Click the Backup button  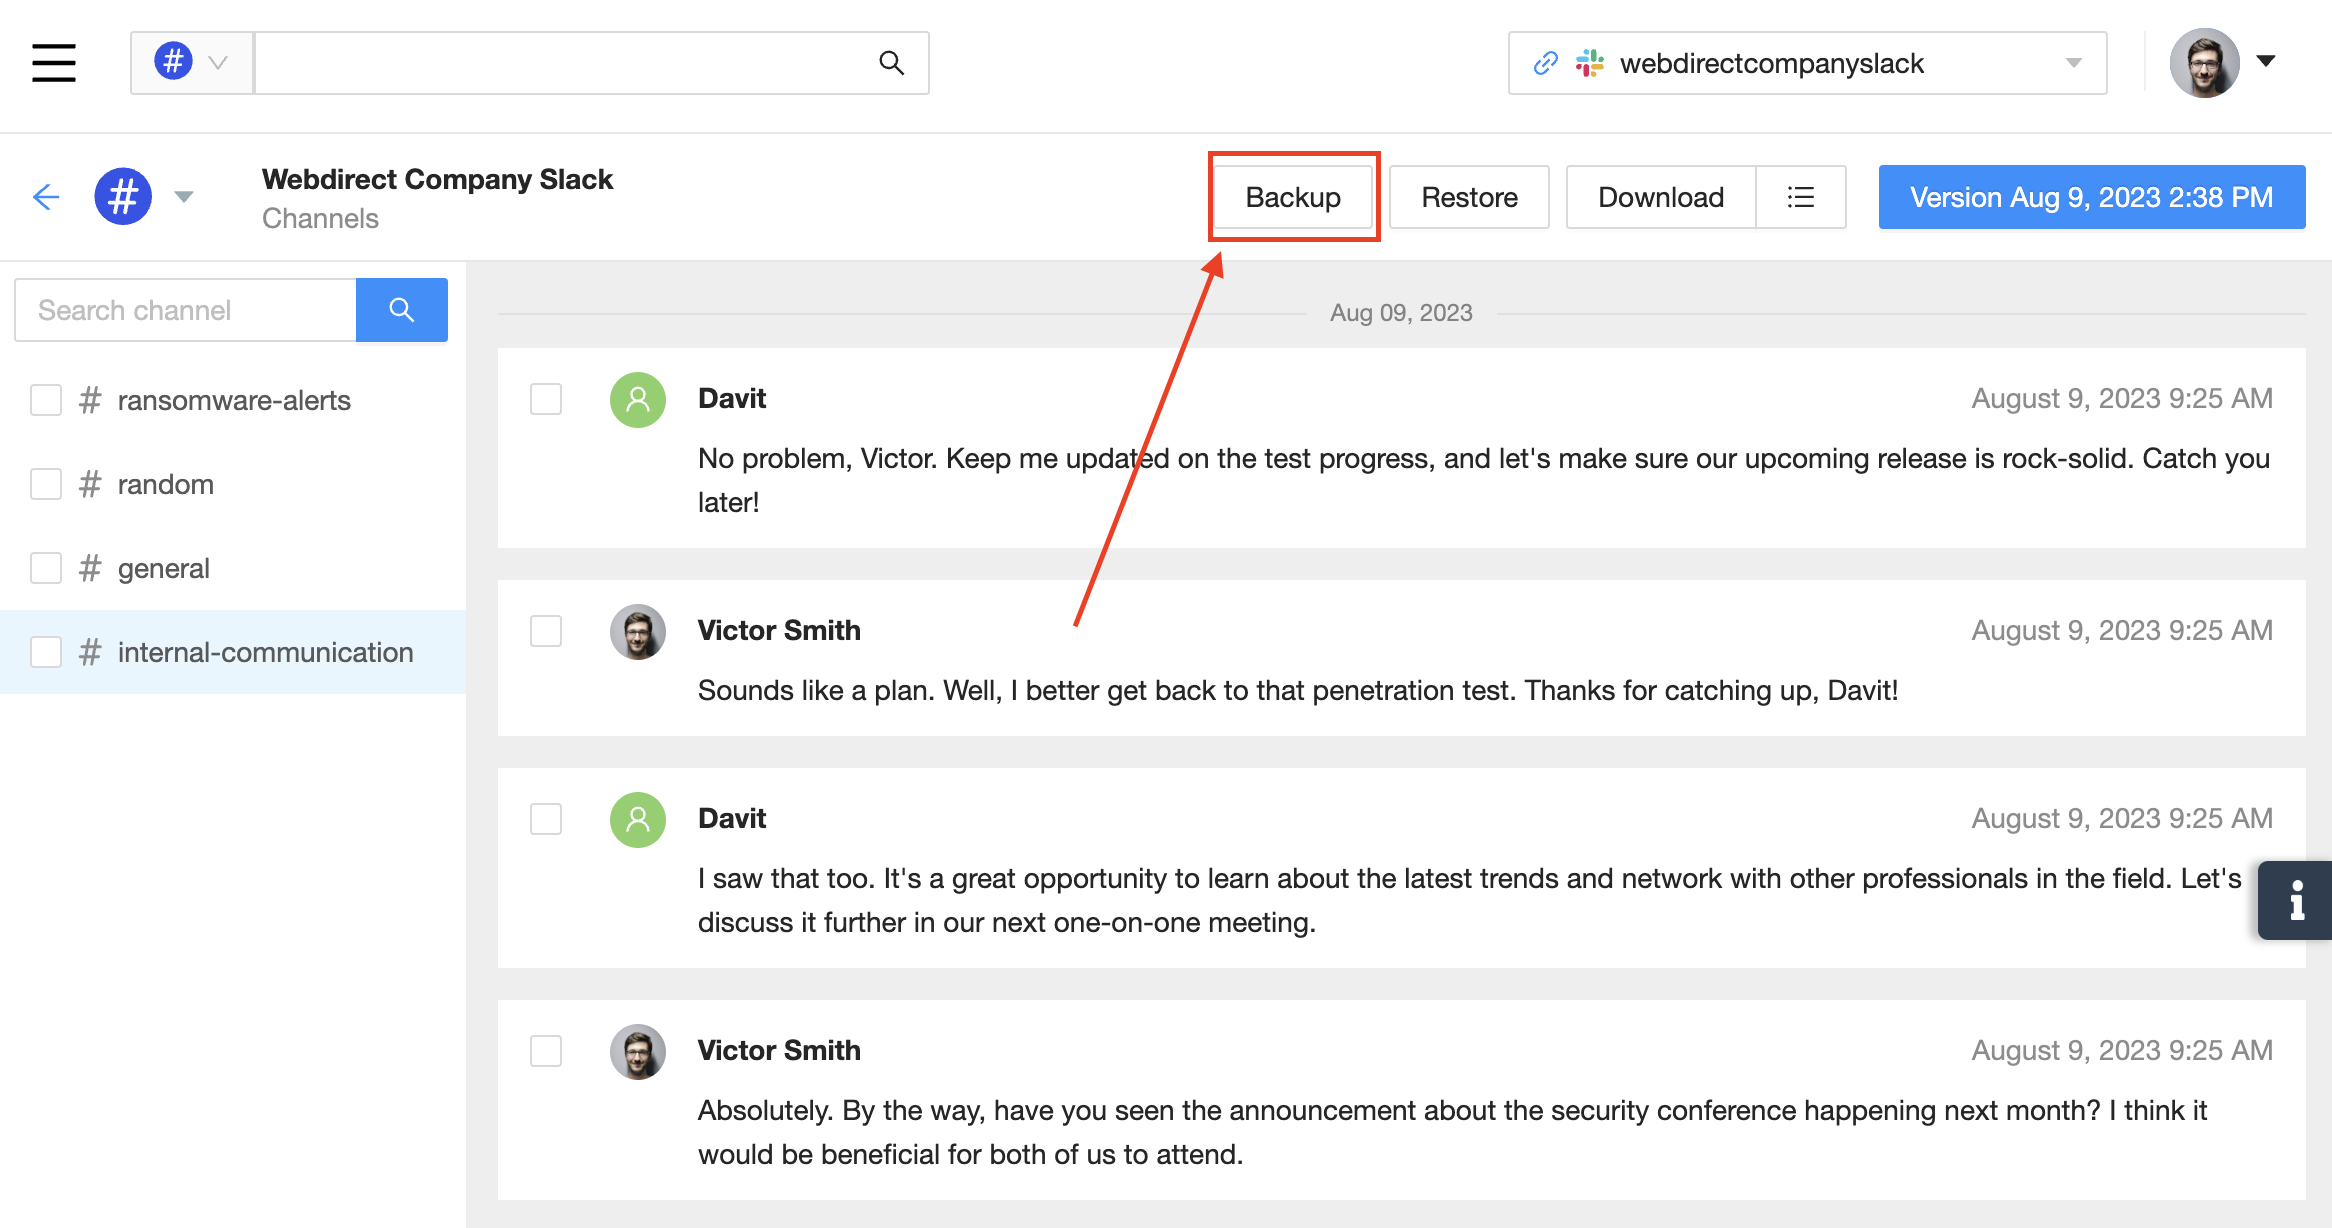pyautogui.click(x=1293, y=197)
